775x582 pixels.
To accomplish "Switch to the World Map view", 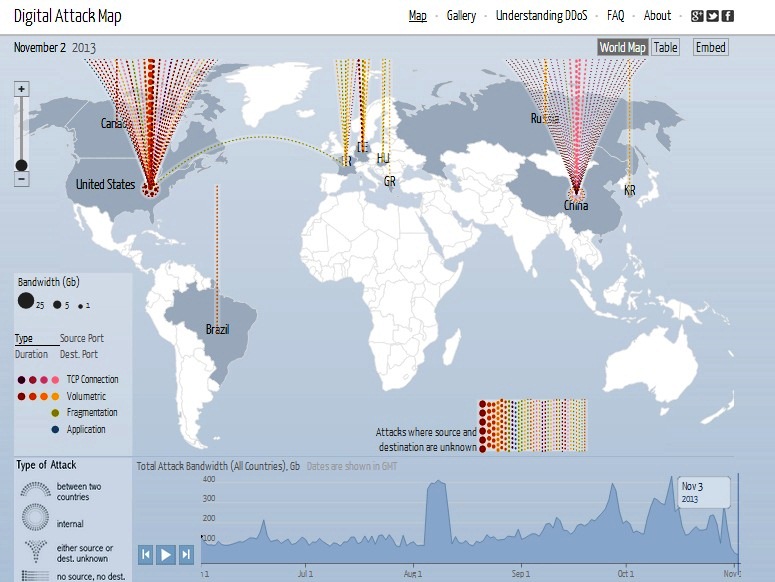I will [x=623, y=47].
